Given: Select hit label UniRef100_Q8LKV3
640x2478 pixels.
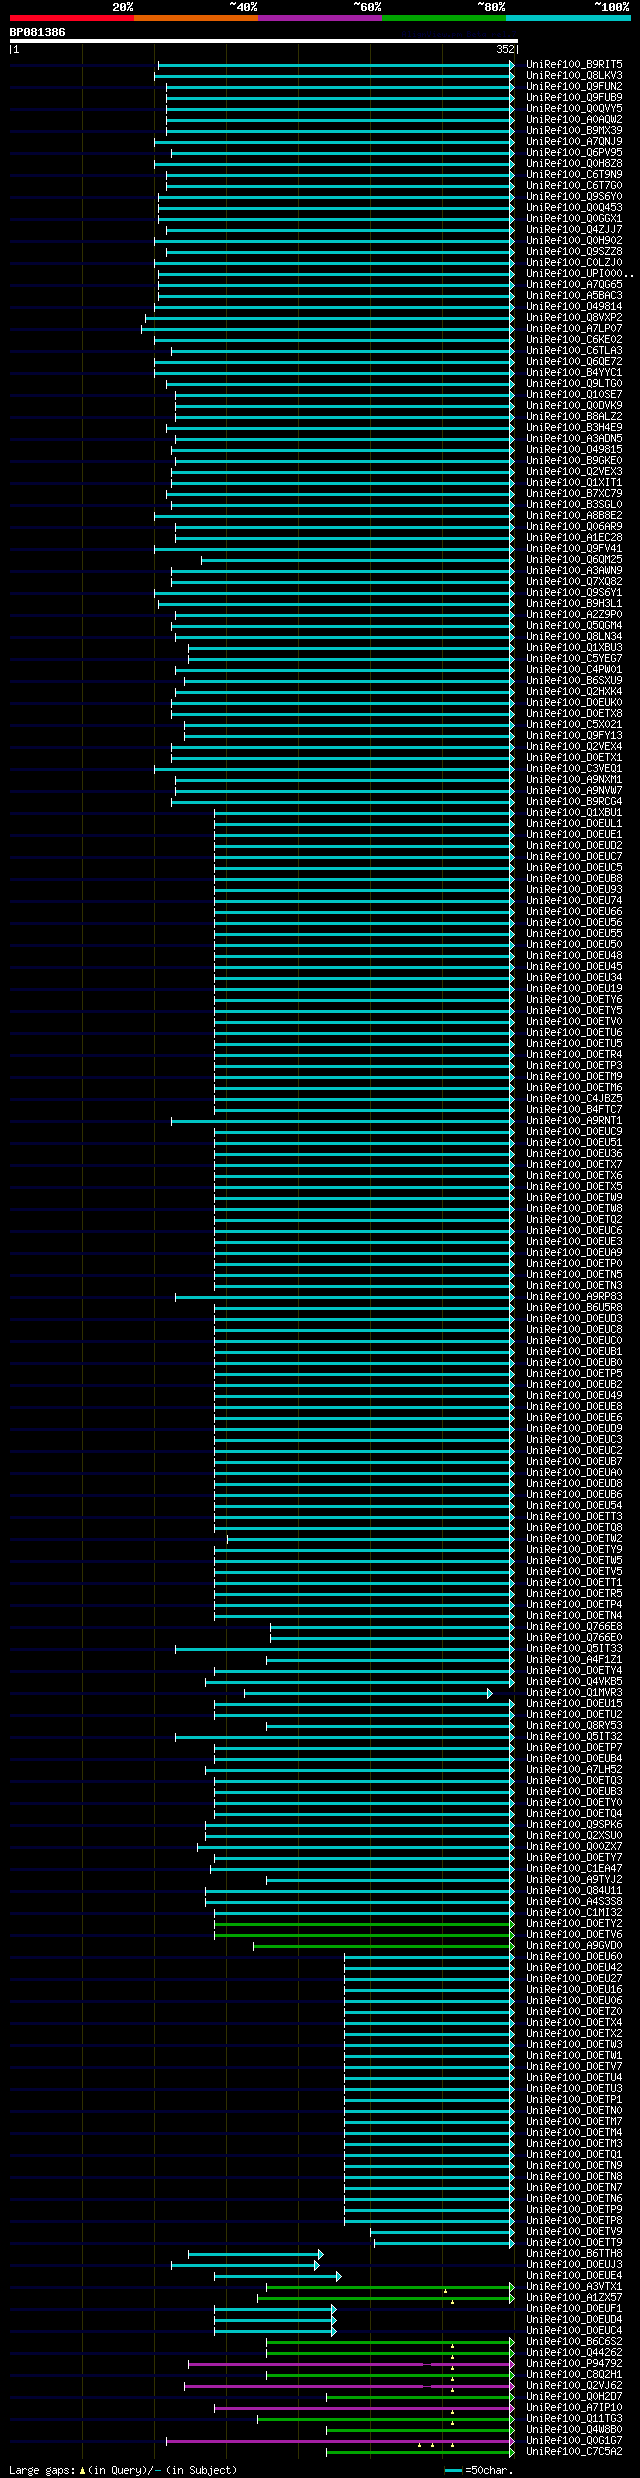Looking at the screenshot, I should coord(574,75).
